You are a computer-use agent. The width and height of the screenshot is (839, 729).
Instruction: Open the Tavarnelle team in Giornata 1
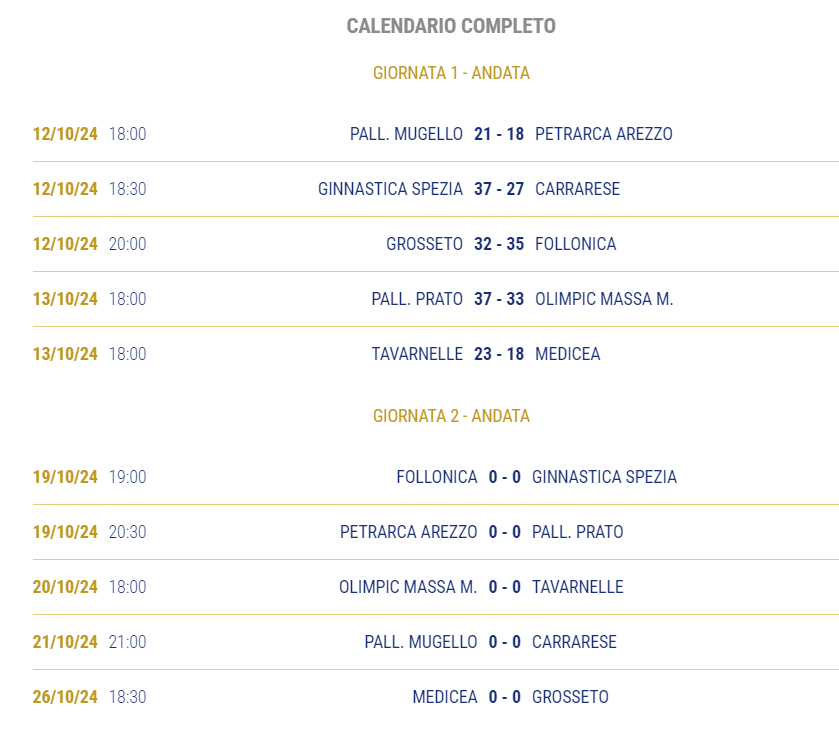(417, 354)
